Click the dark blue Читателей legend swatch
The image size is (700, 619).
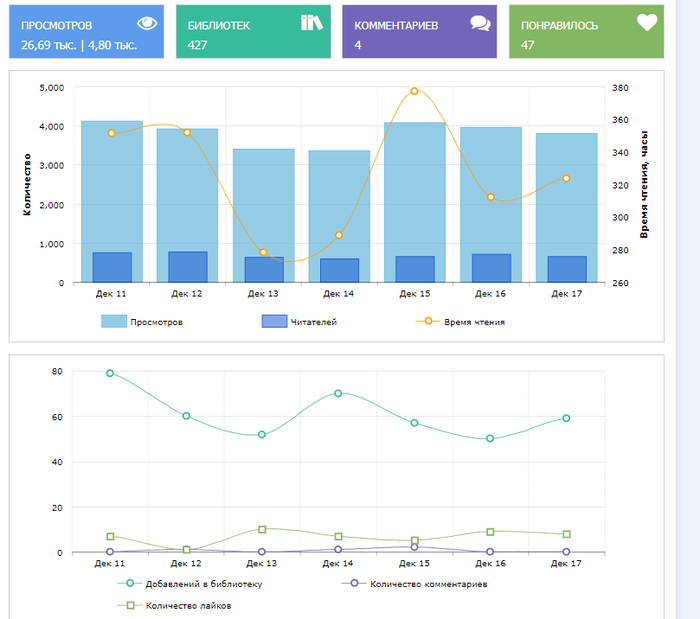[x=274, y=322]
